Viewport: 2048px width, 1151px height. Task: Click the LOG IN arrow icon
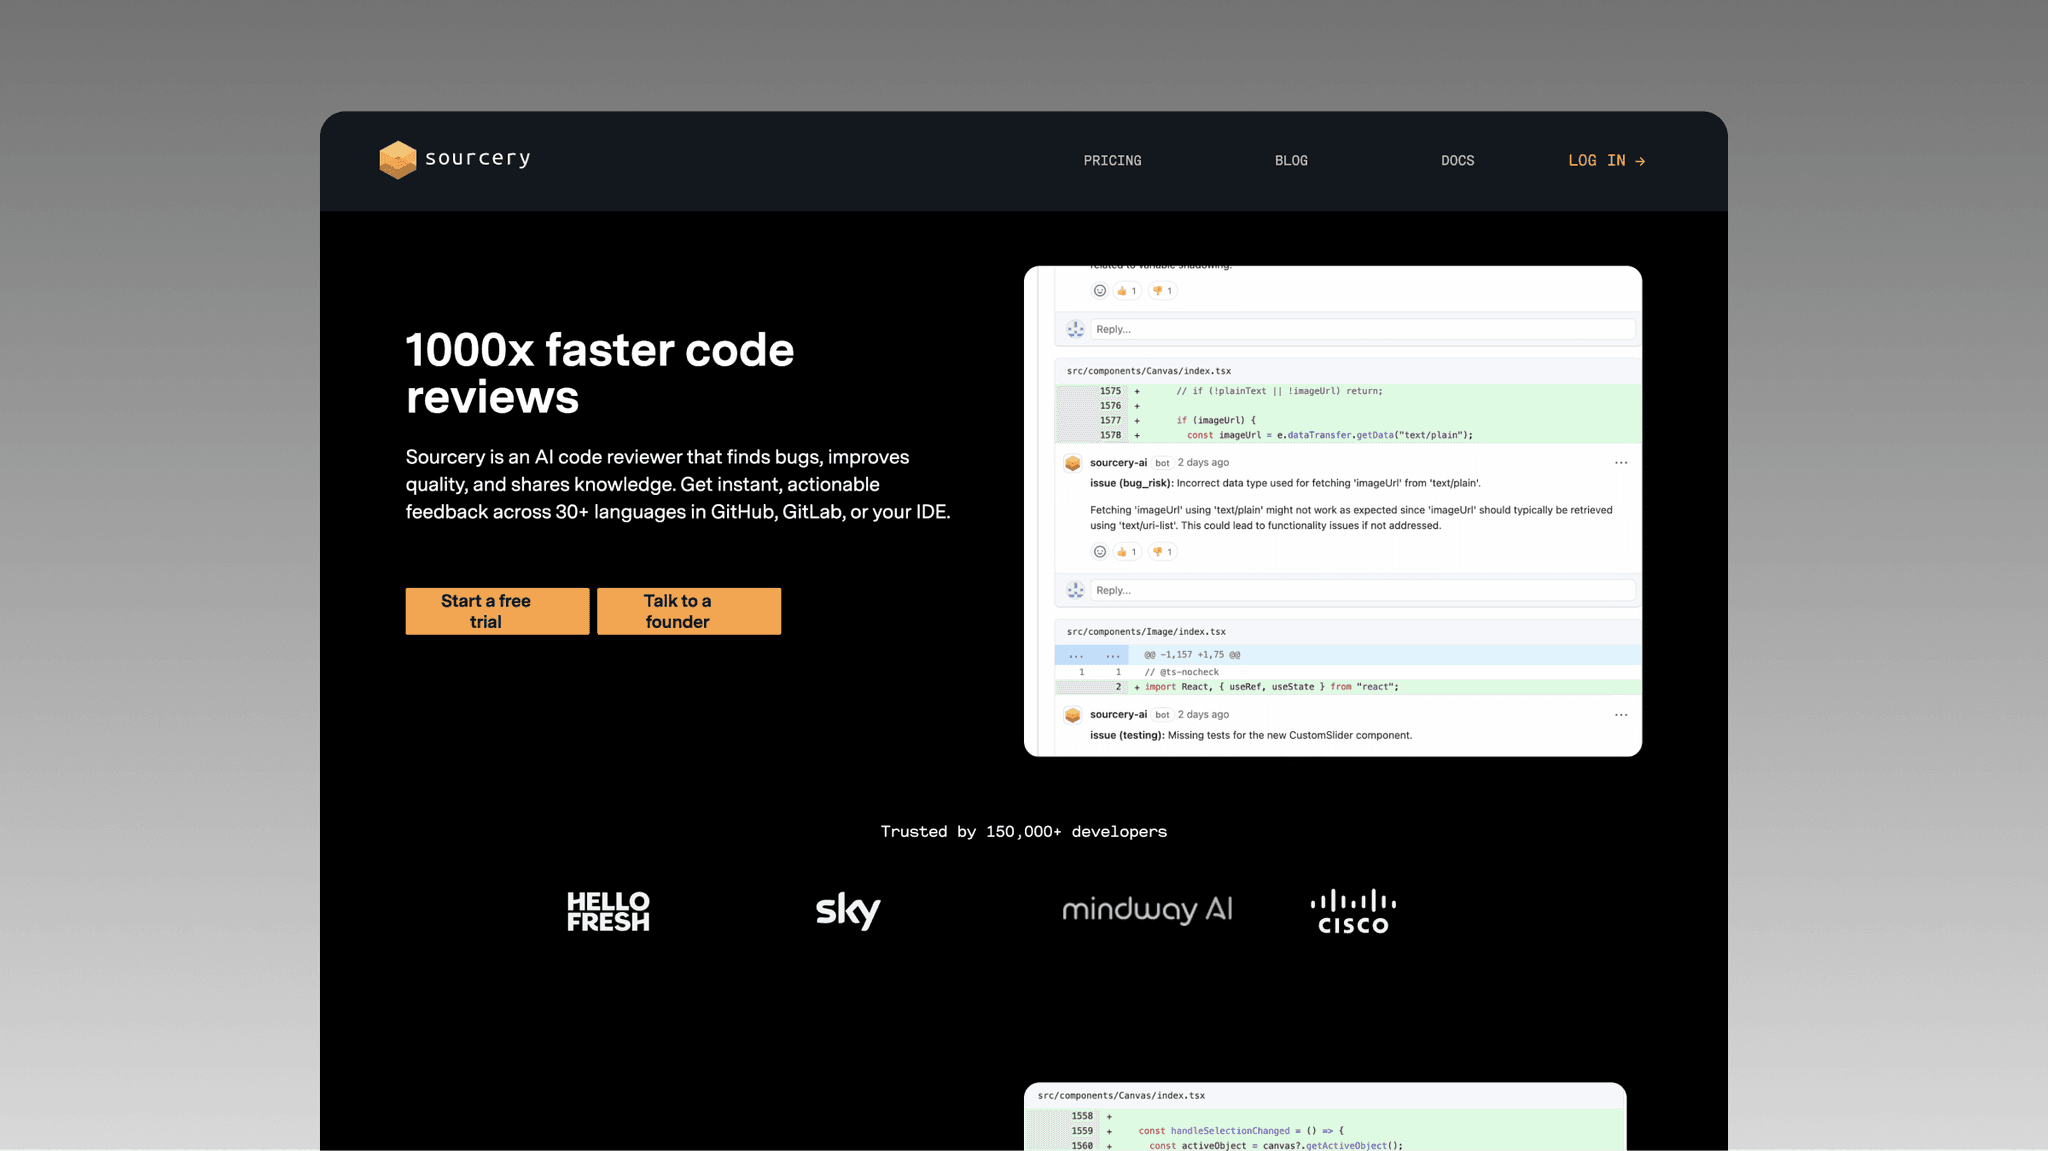point(1641,160)
